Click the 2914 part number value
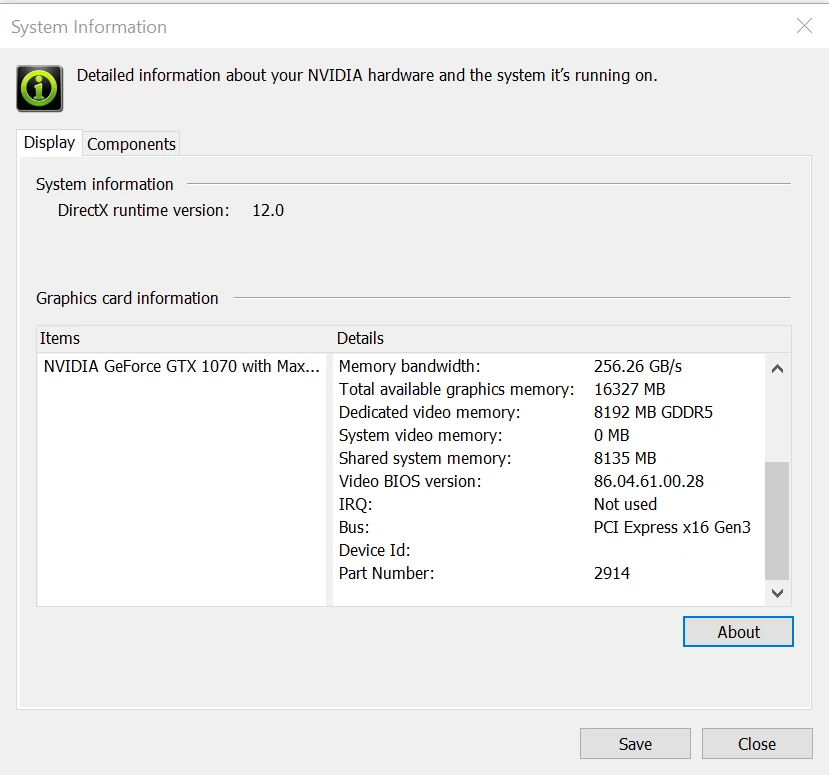This screenshot has height=775, width=829. pos(612,573)
